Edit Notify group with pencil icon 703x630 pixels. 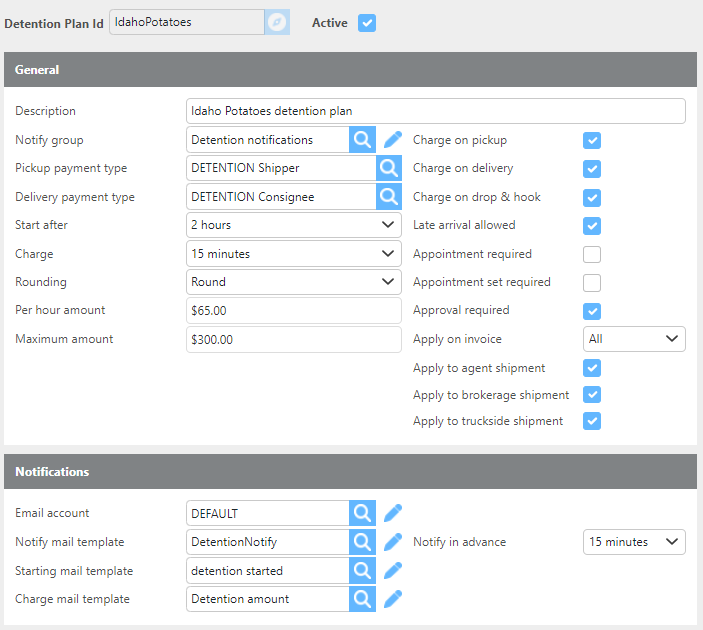tap(393, 140)
